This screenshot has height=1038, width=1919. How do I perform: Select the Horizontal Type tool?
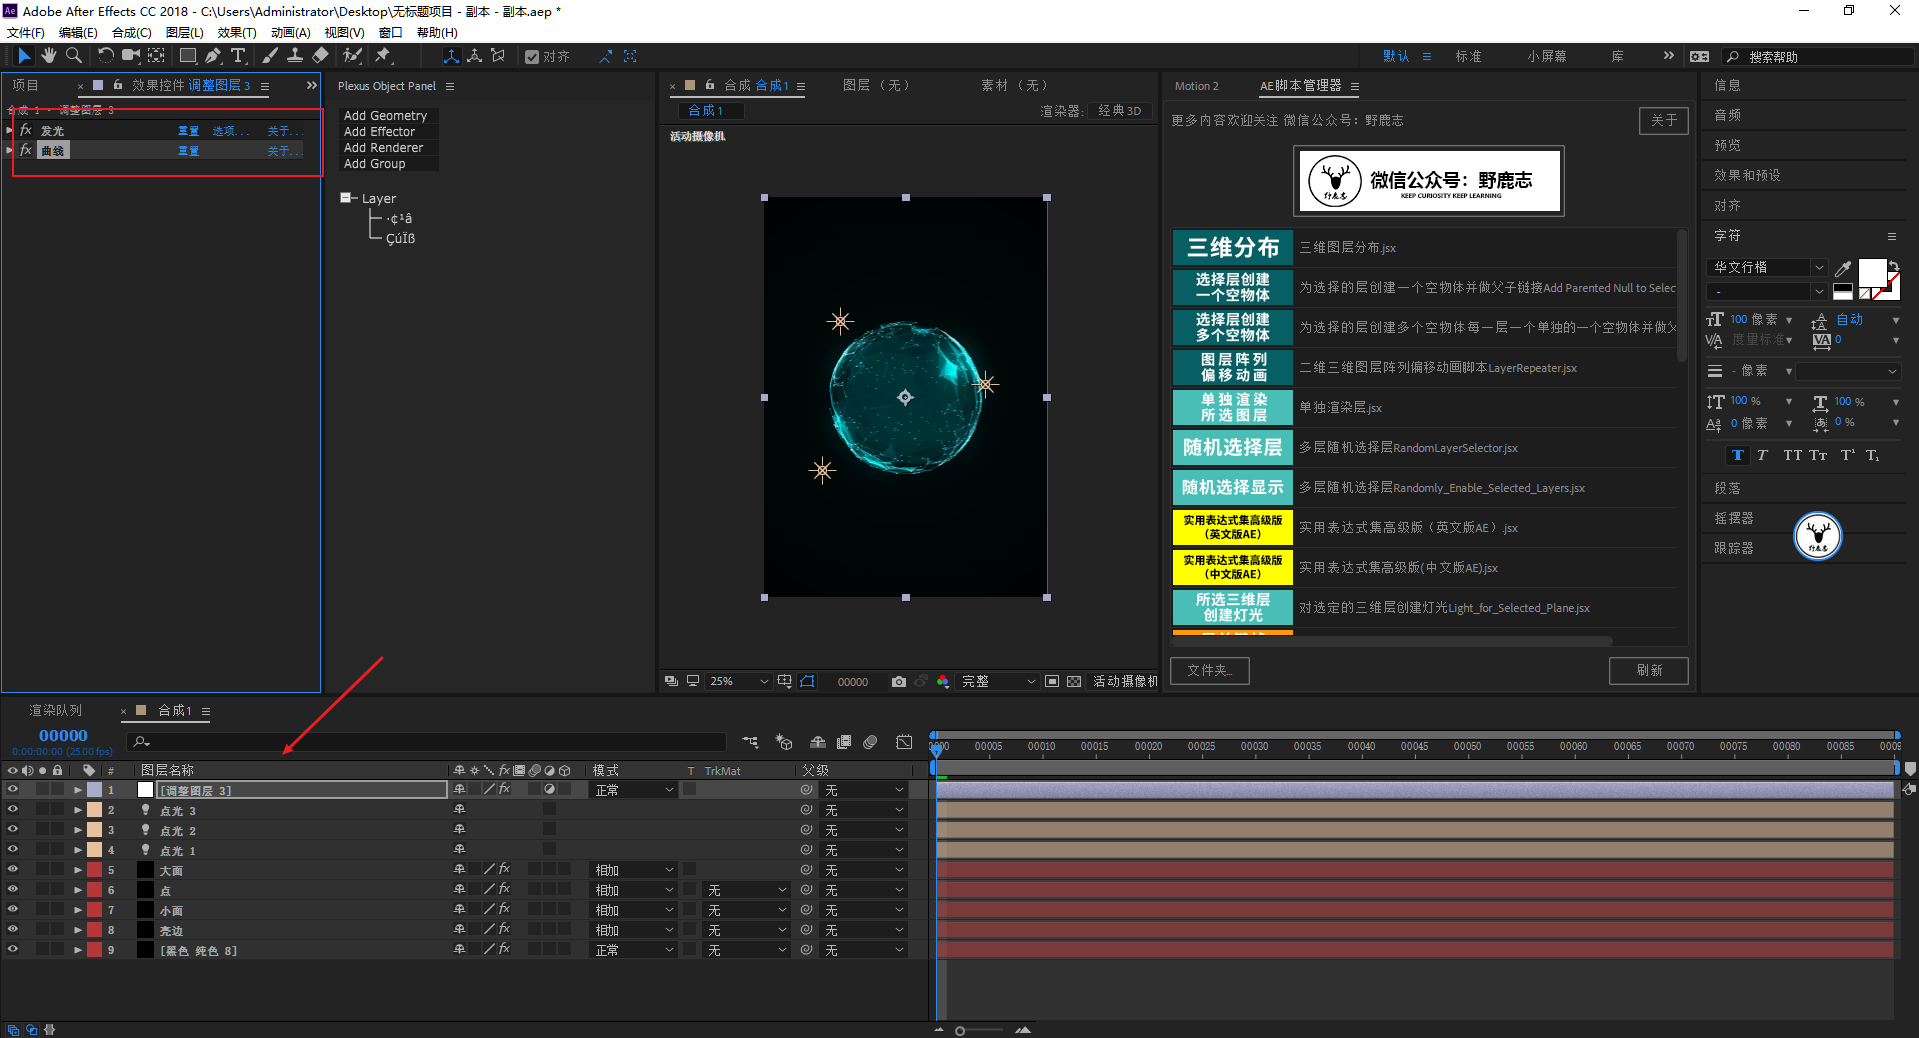pos(238,56)
